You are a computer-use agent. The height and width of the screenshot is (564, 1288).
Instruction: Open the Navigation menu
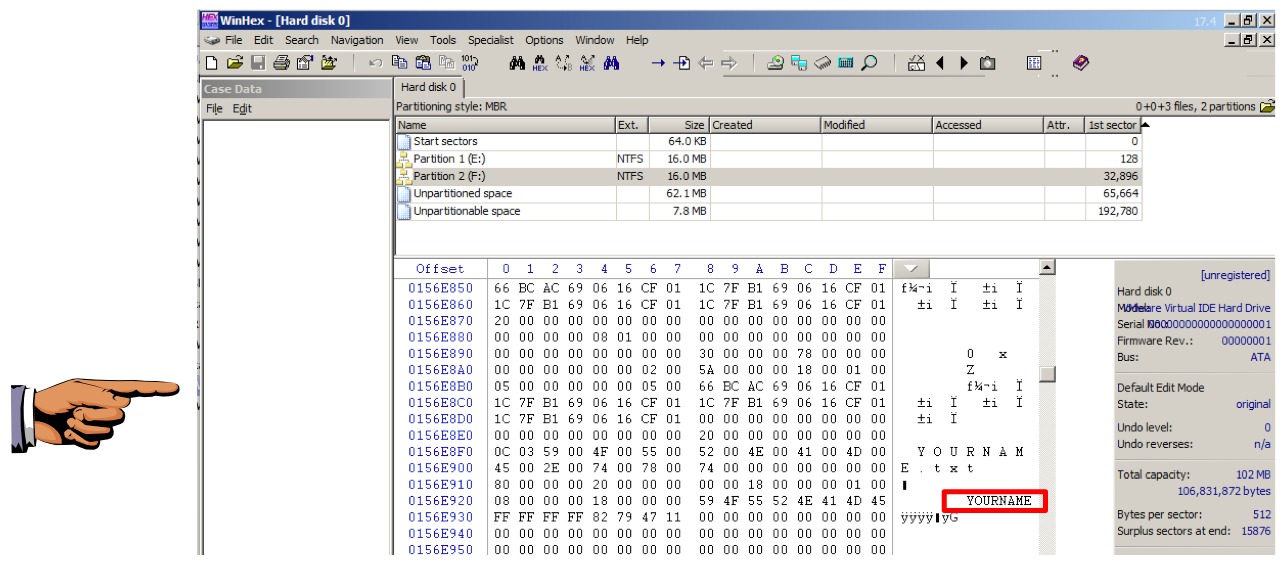coord(357,40)
